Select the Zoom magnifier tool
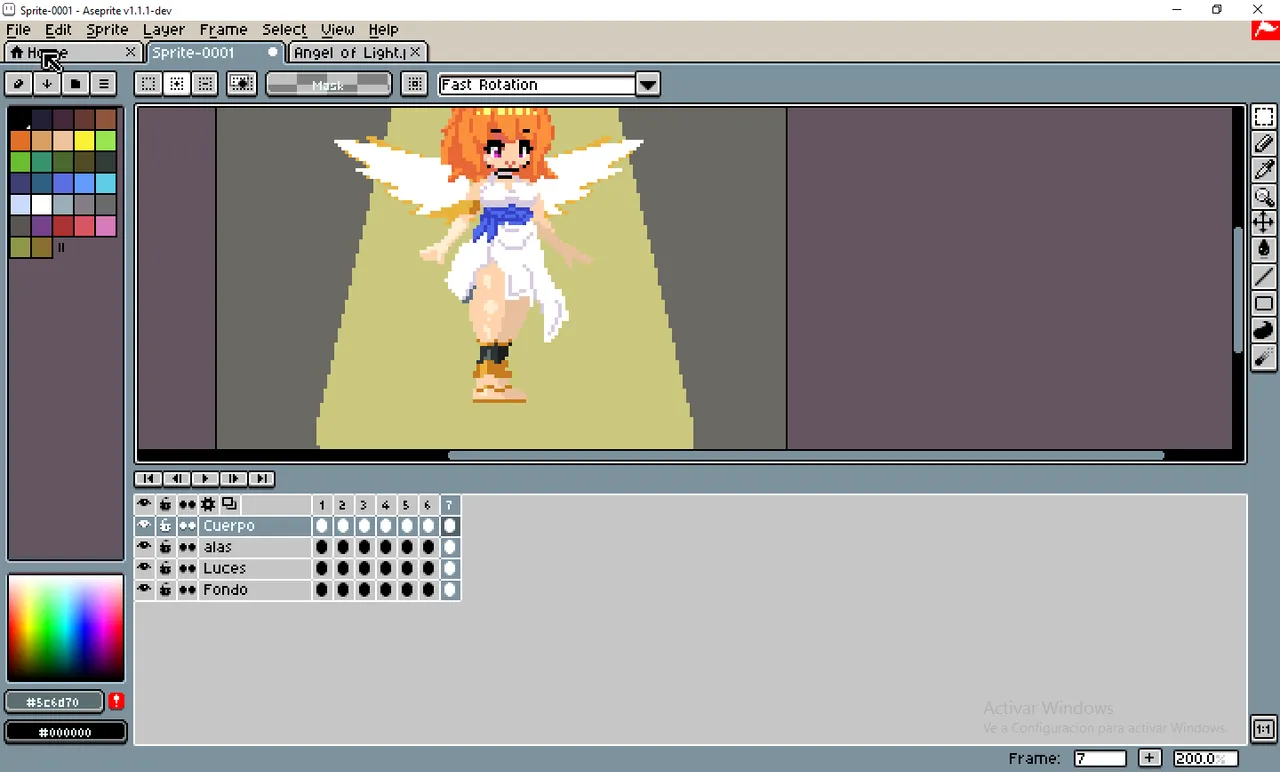This screenshot has height=772, width=1280. [x=1264, y=197]
